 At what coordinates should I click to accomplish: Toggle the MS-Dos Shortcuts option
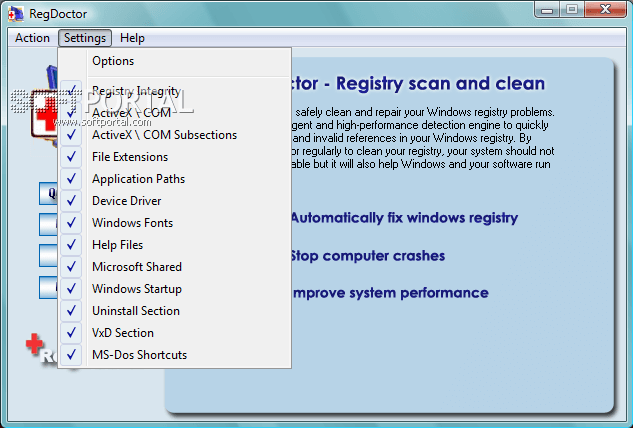click(175, 355)
